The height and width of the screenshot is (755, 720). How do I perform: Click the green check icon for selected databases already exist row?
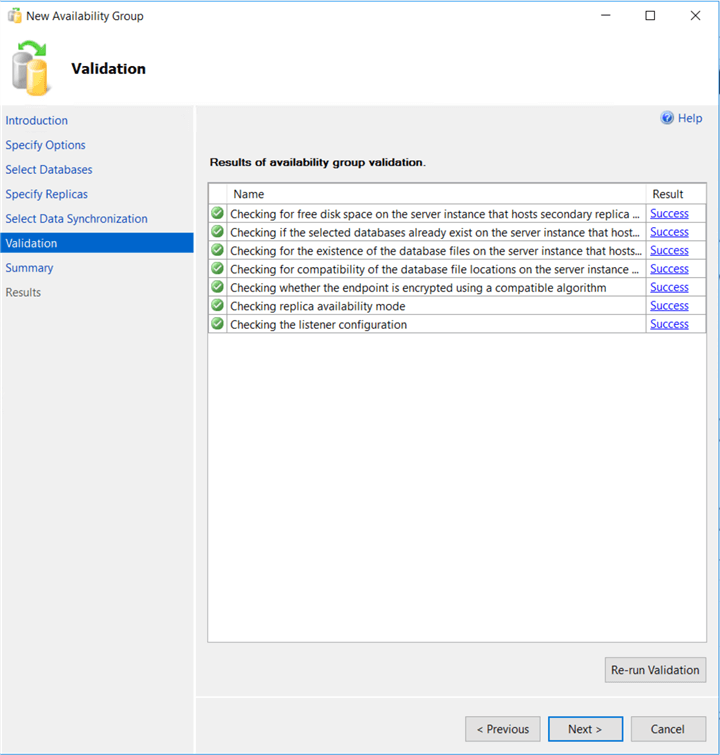(x=218, y=232)
